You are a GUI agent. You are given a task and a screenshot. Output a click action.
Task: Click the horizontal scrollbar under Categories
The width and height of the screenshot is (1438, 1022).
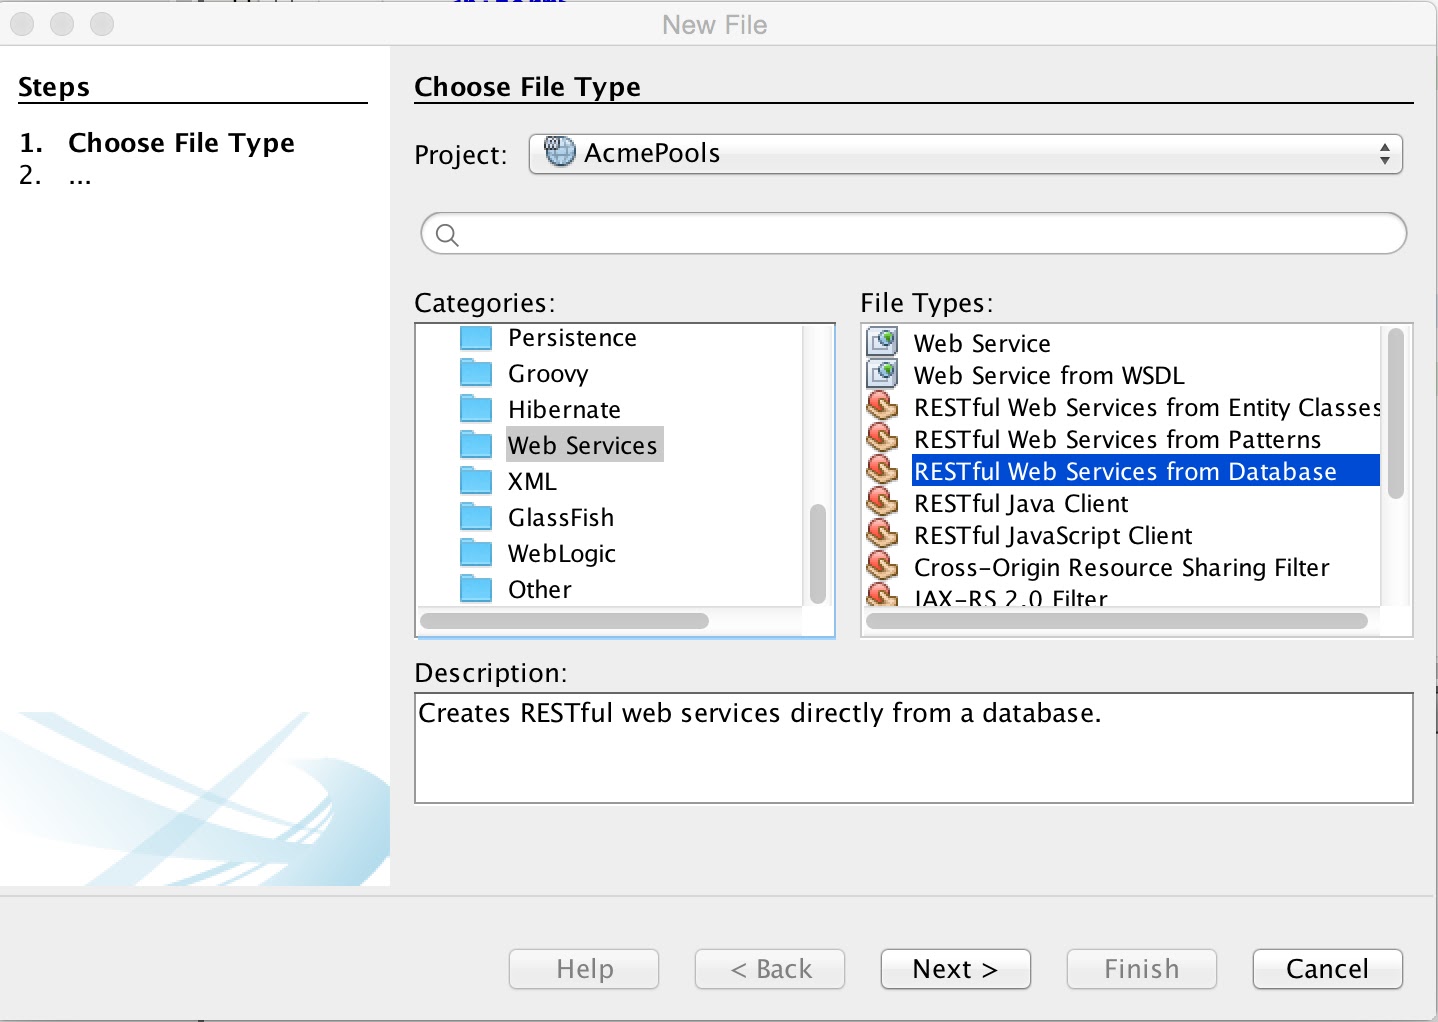(565, 620)
